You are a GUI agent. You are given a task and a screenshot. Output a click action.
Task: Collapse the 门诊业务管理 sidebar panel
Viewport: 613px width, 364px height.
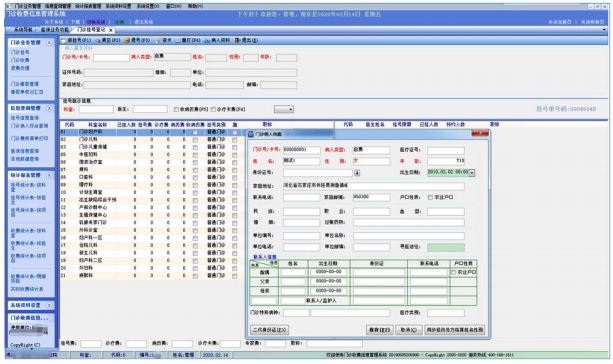[x=49, y=43]
